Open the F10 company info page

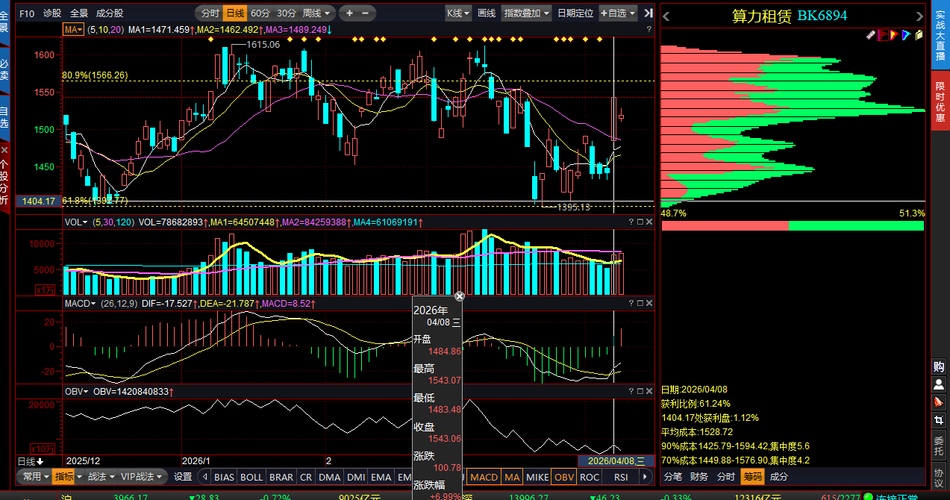pos(27,13)
